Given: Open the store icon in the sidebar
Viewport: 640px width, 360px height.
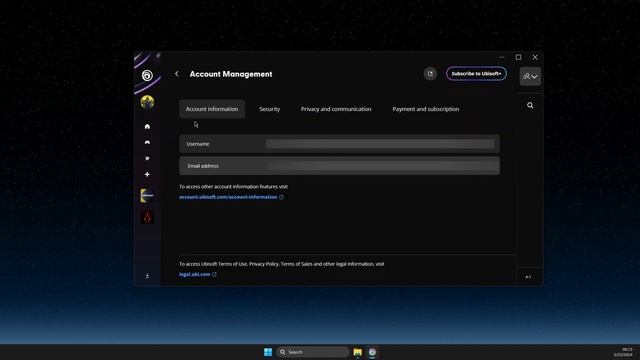Looking at the screenshot, I should click(x=147, y=158).
